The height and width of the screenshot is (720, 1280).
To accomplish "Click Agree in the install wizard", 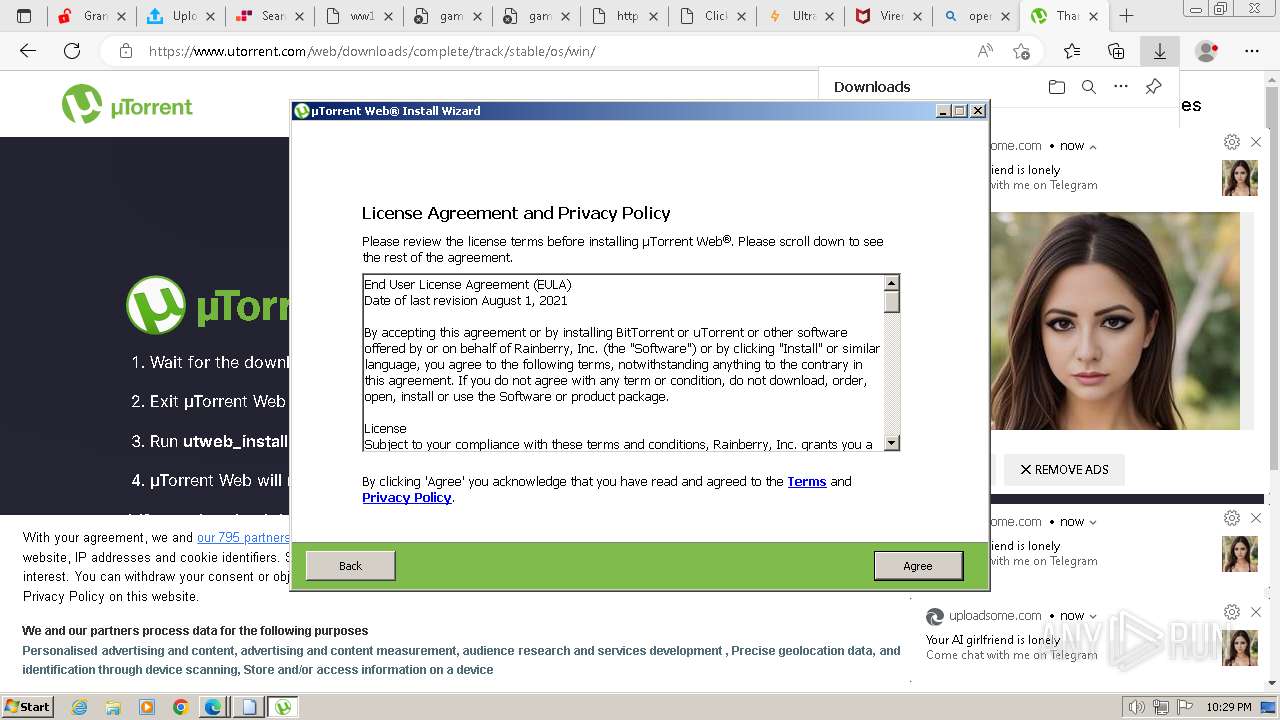I will tap(918, 566).
